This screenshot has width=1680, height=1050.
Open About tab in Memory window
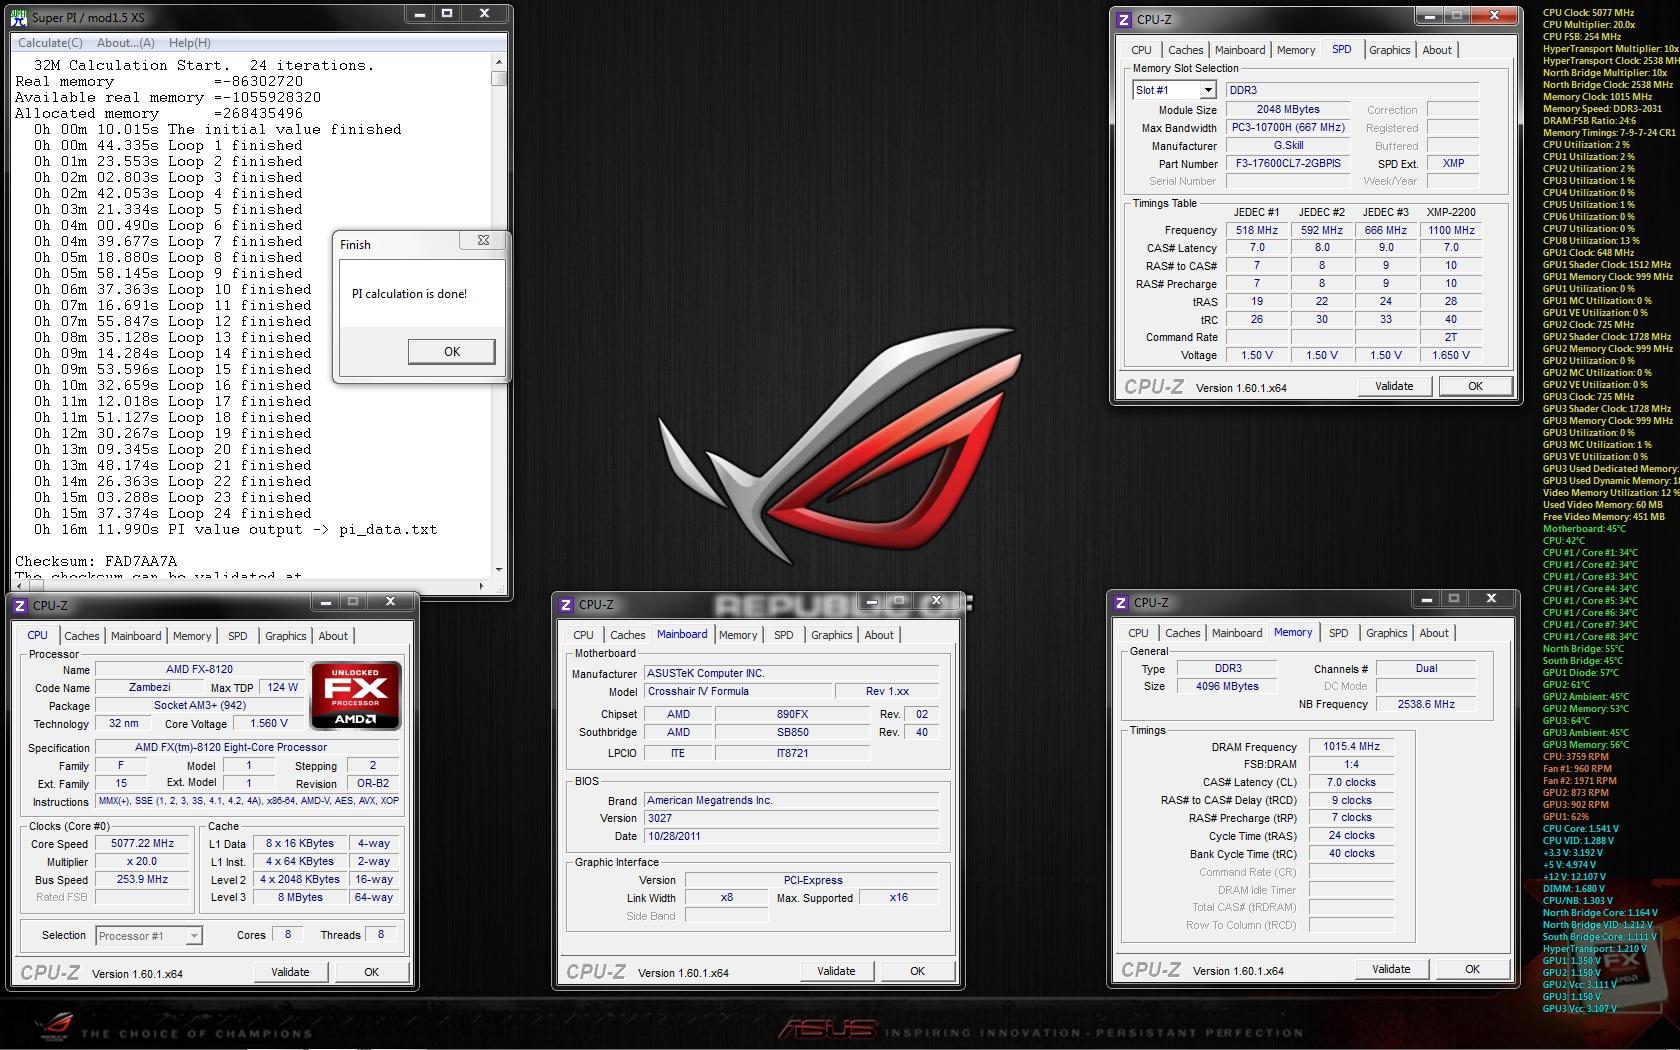point(1434,633)
